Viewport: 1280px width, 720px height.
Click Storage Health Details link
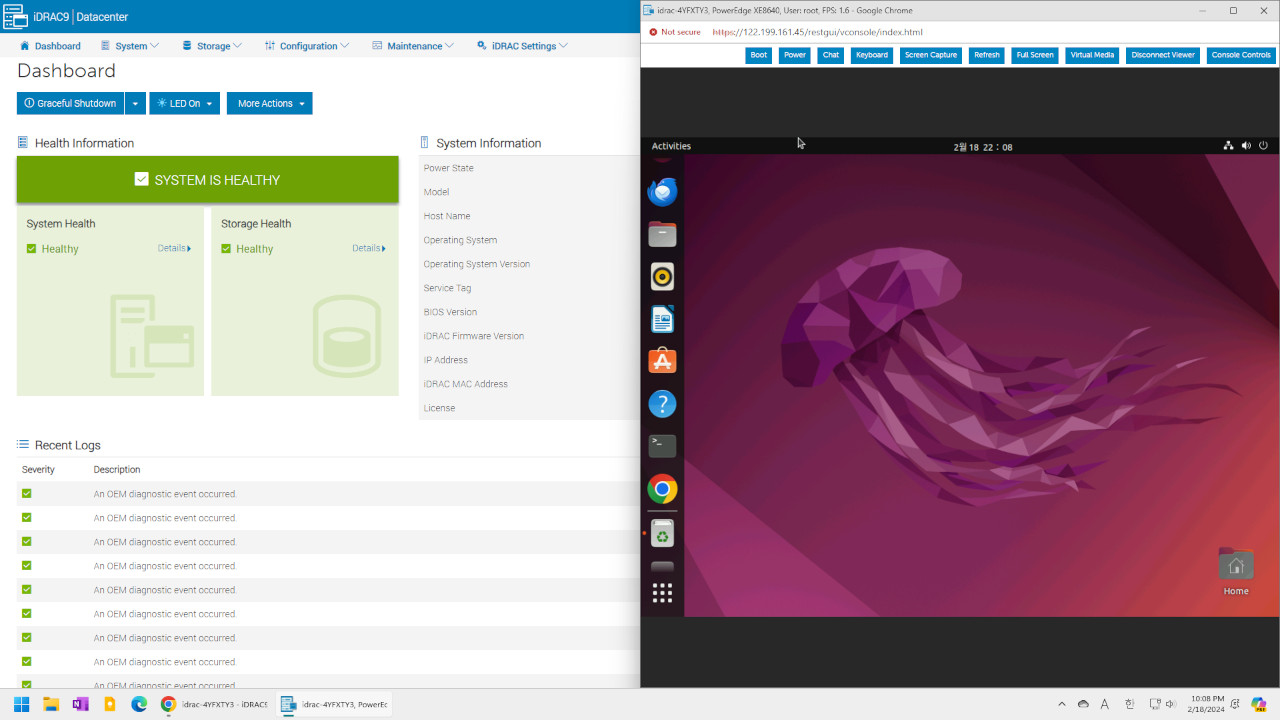click(368, 248)
